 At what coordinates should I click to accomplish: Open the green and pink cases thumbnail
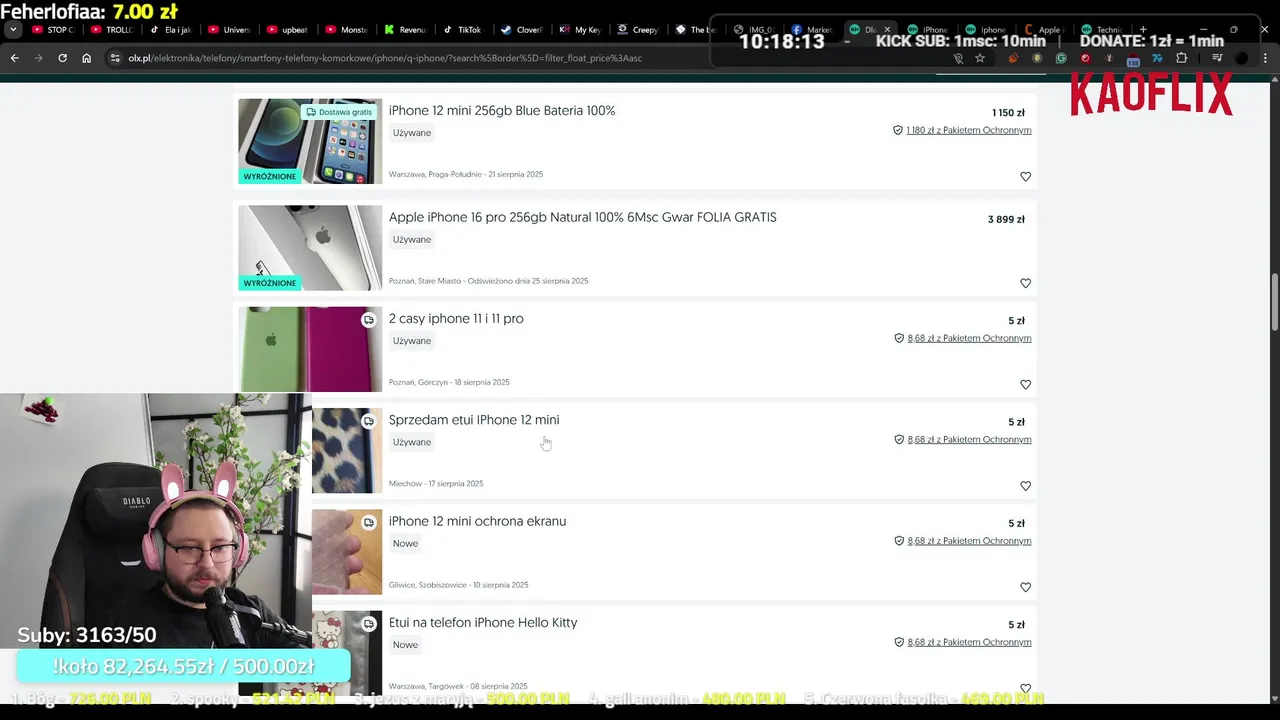(310, 349)
